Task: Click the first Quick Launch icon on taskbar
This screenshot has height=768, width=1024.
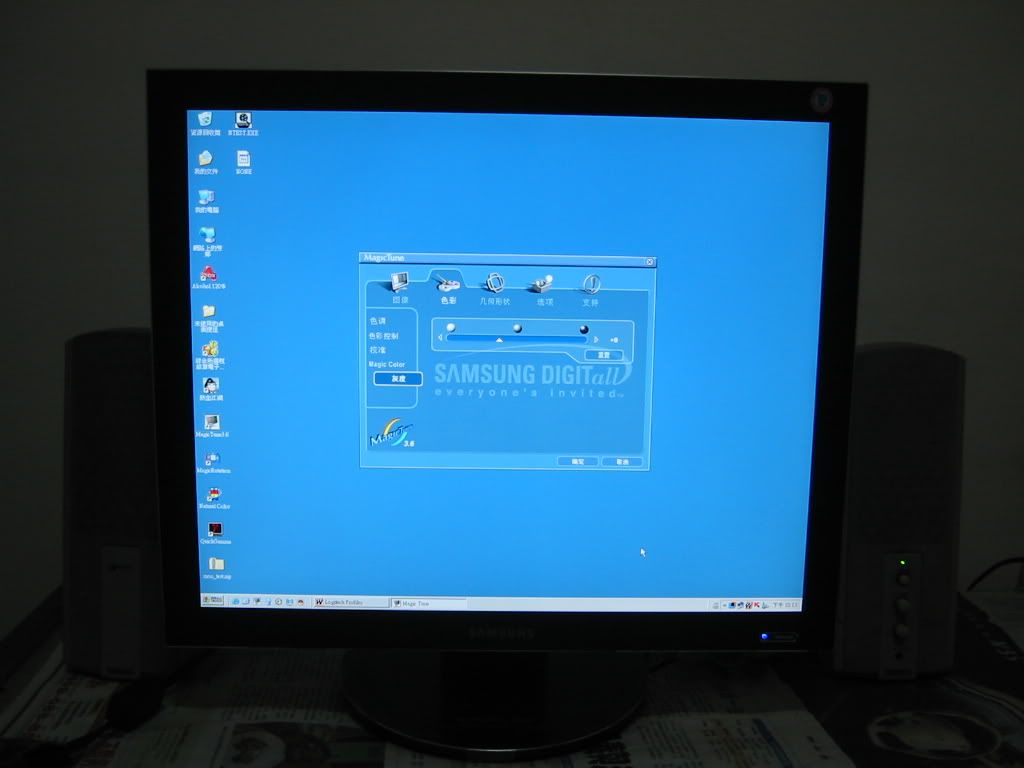Action: tap(235, 601)
